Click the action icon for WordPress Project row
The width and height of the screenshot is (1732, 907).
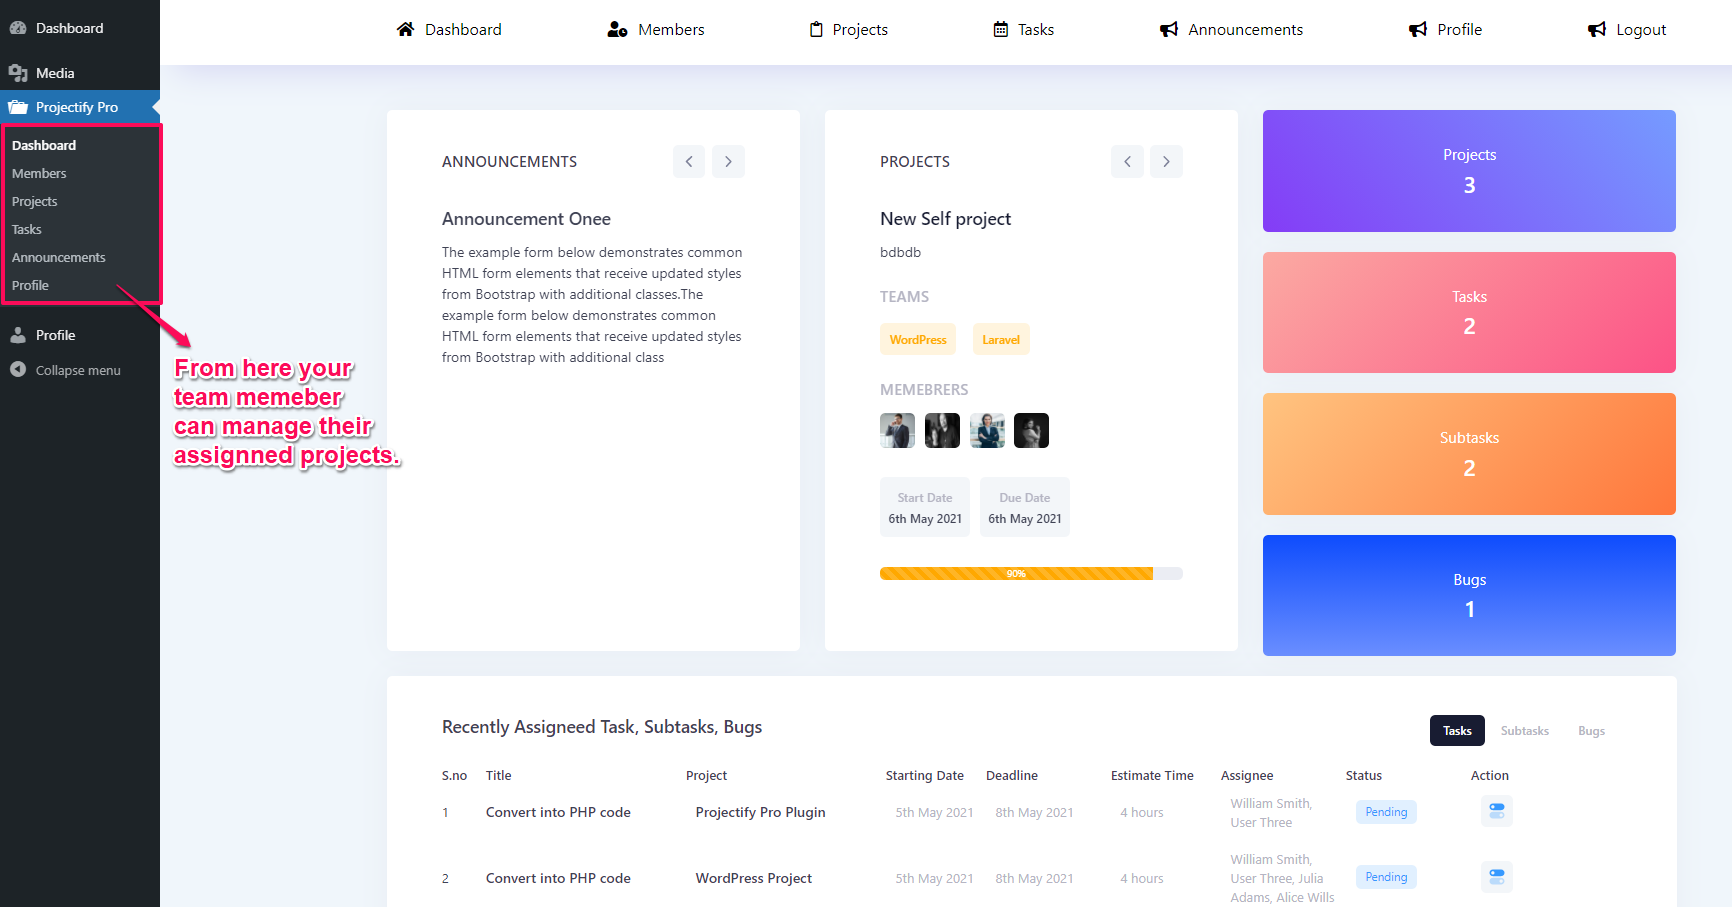click(x=1496, y=876)
